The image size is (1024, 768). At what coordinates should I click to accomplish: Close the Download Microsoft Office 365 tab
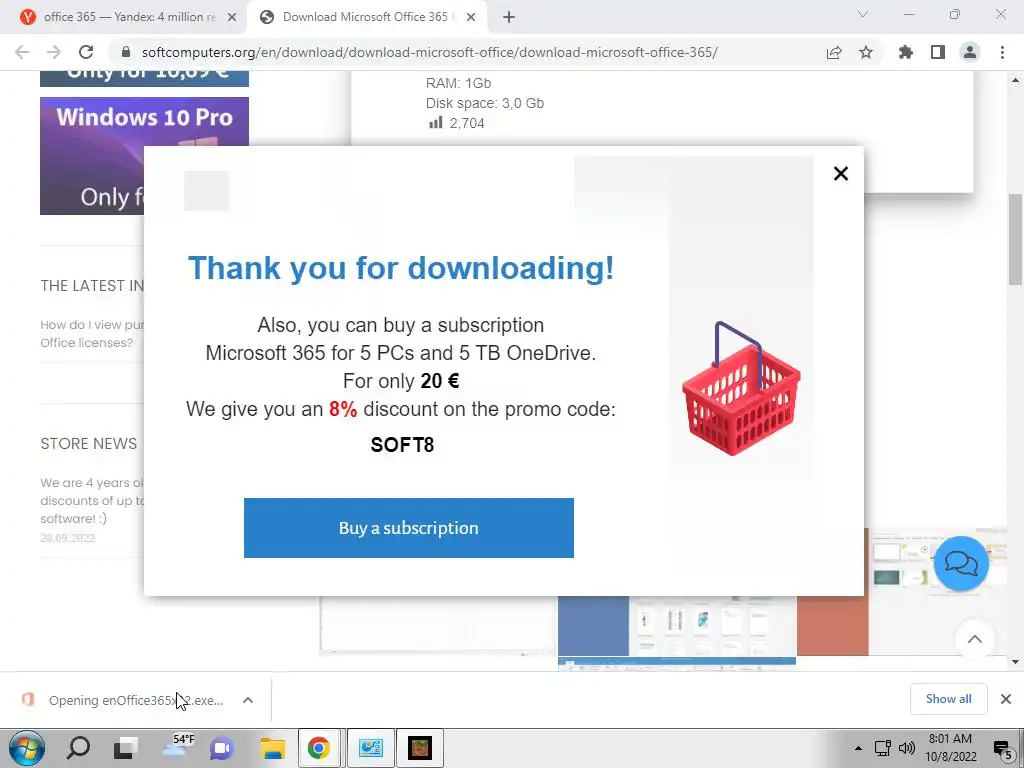(x=471, y=18)
